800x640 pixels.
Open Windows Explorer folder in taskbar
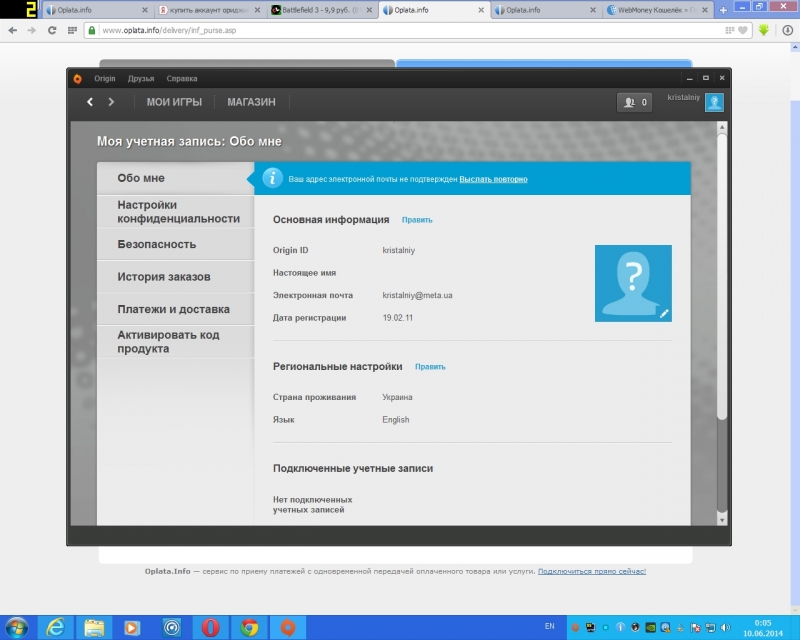[94, 628]
